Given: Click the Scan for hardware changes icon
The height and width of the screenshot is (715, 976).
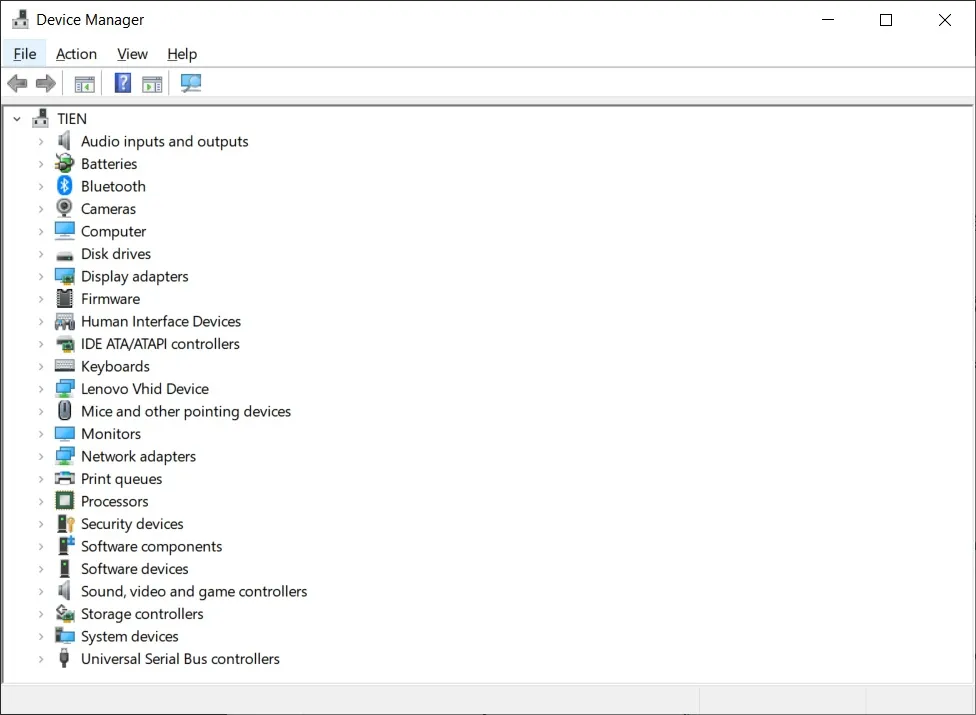Looking at the screenshot, I should (x=190, y=83).
